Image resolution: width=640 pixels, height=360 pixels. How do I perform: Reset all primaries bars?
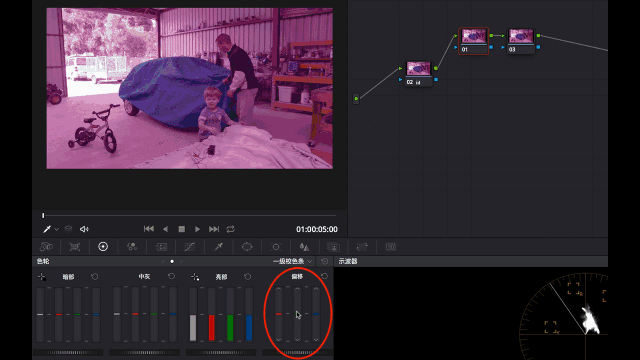click(324, 261)
